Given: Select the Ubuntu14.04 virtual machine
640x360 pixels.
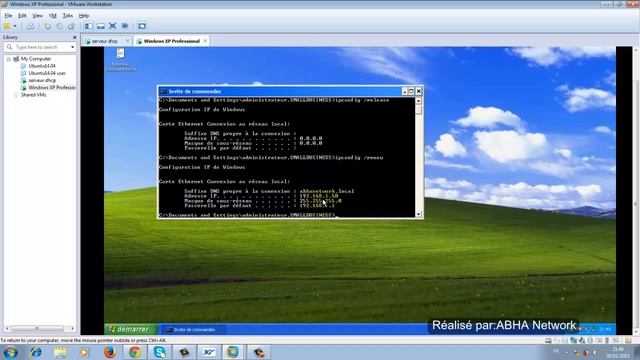Looking at the screenshot, I should [x=42, y=66].
